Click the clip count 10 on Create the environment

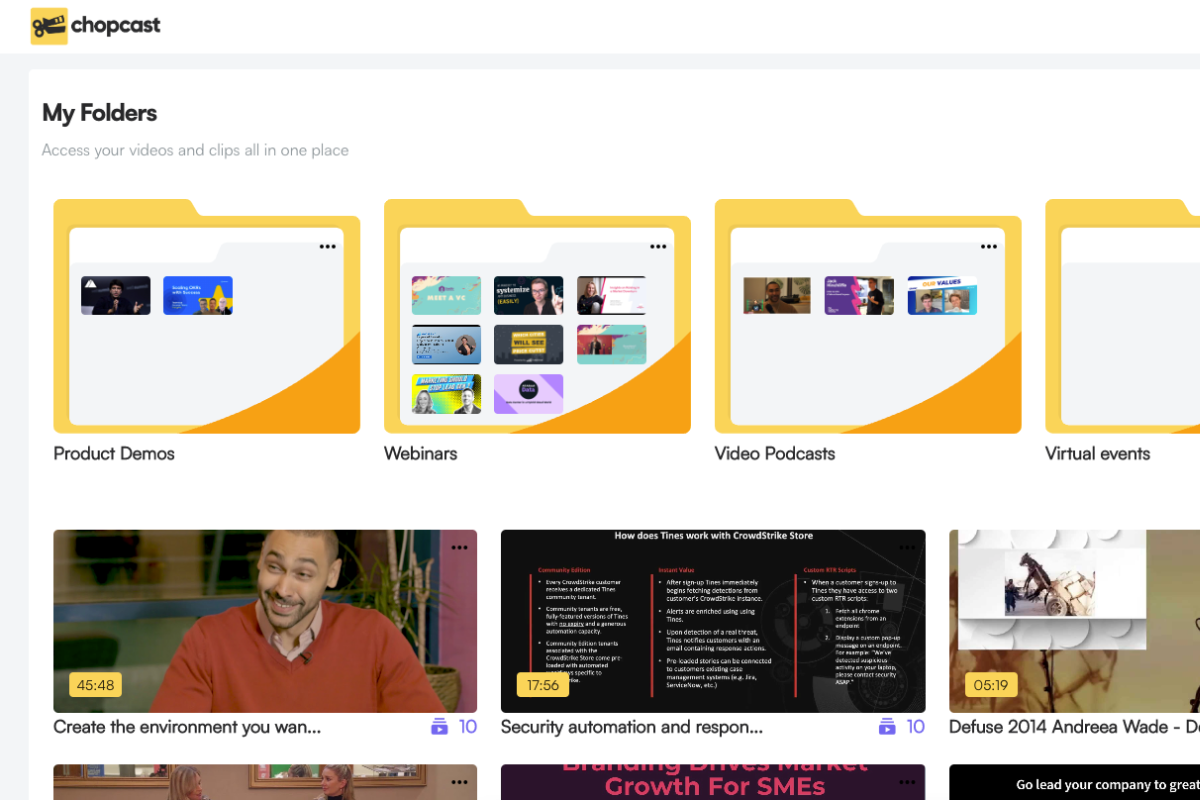point(468,727)
